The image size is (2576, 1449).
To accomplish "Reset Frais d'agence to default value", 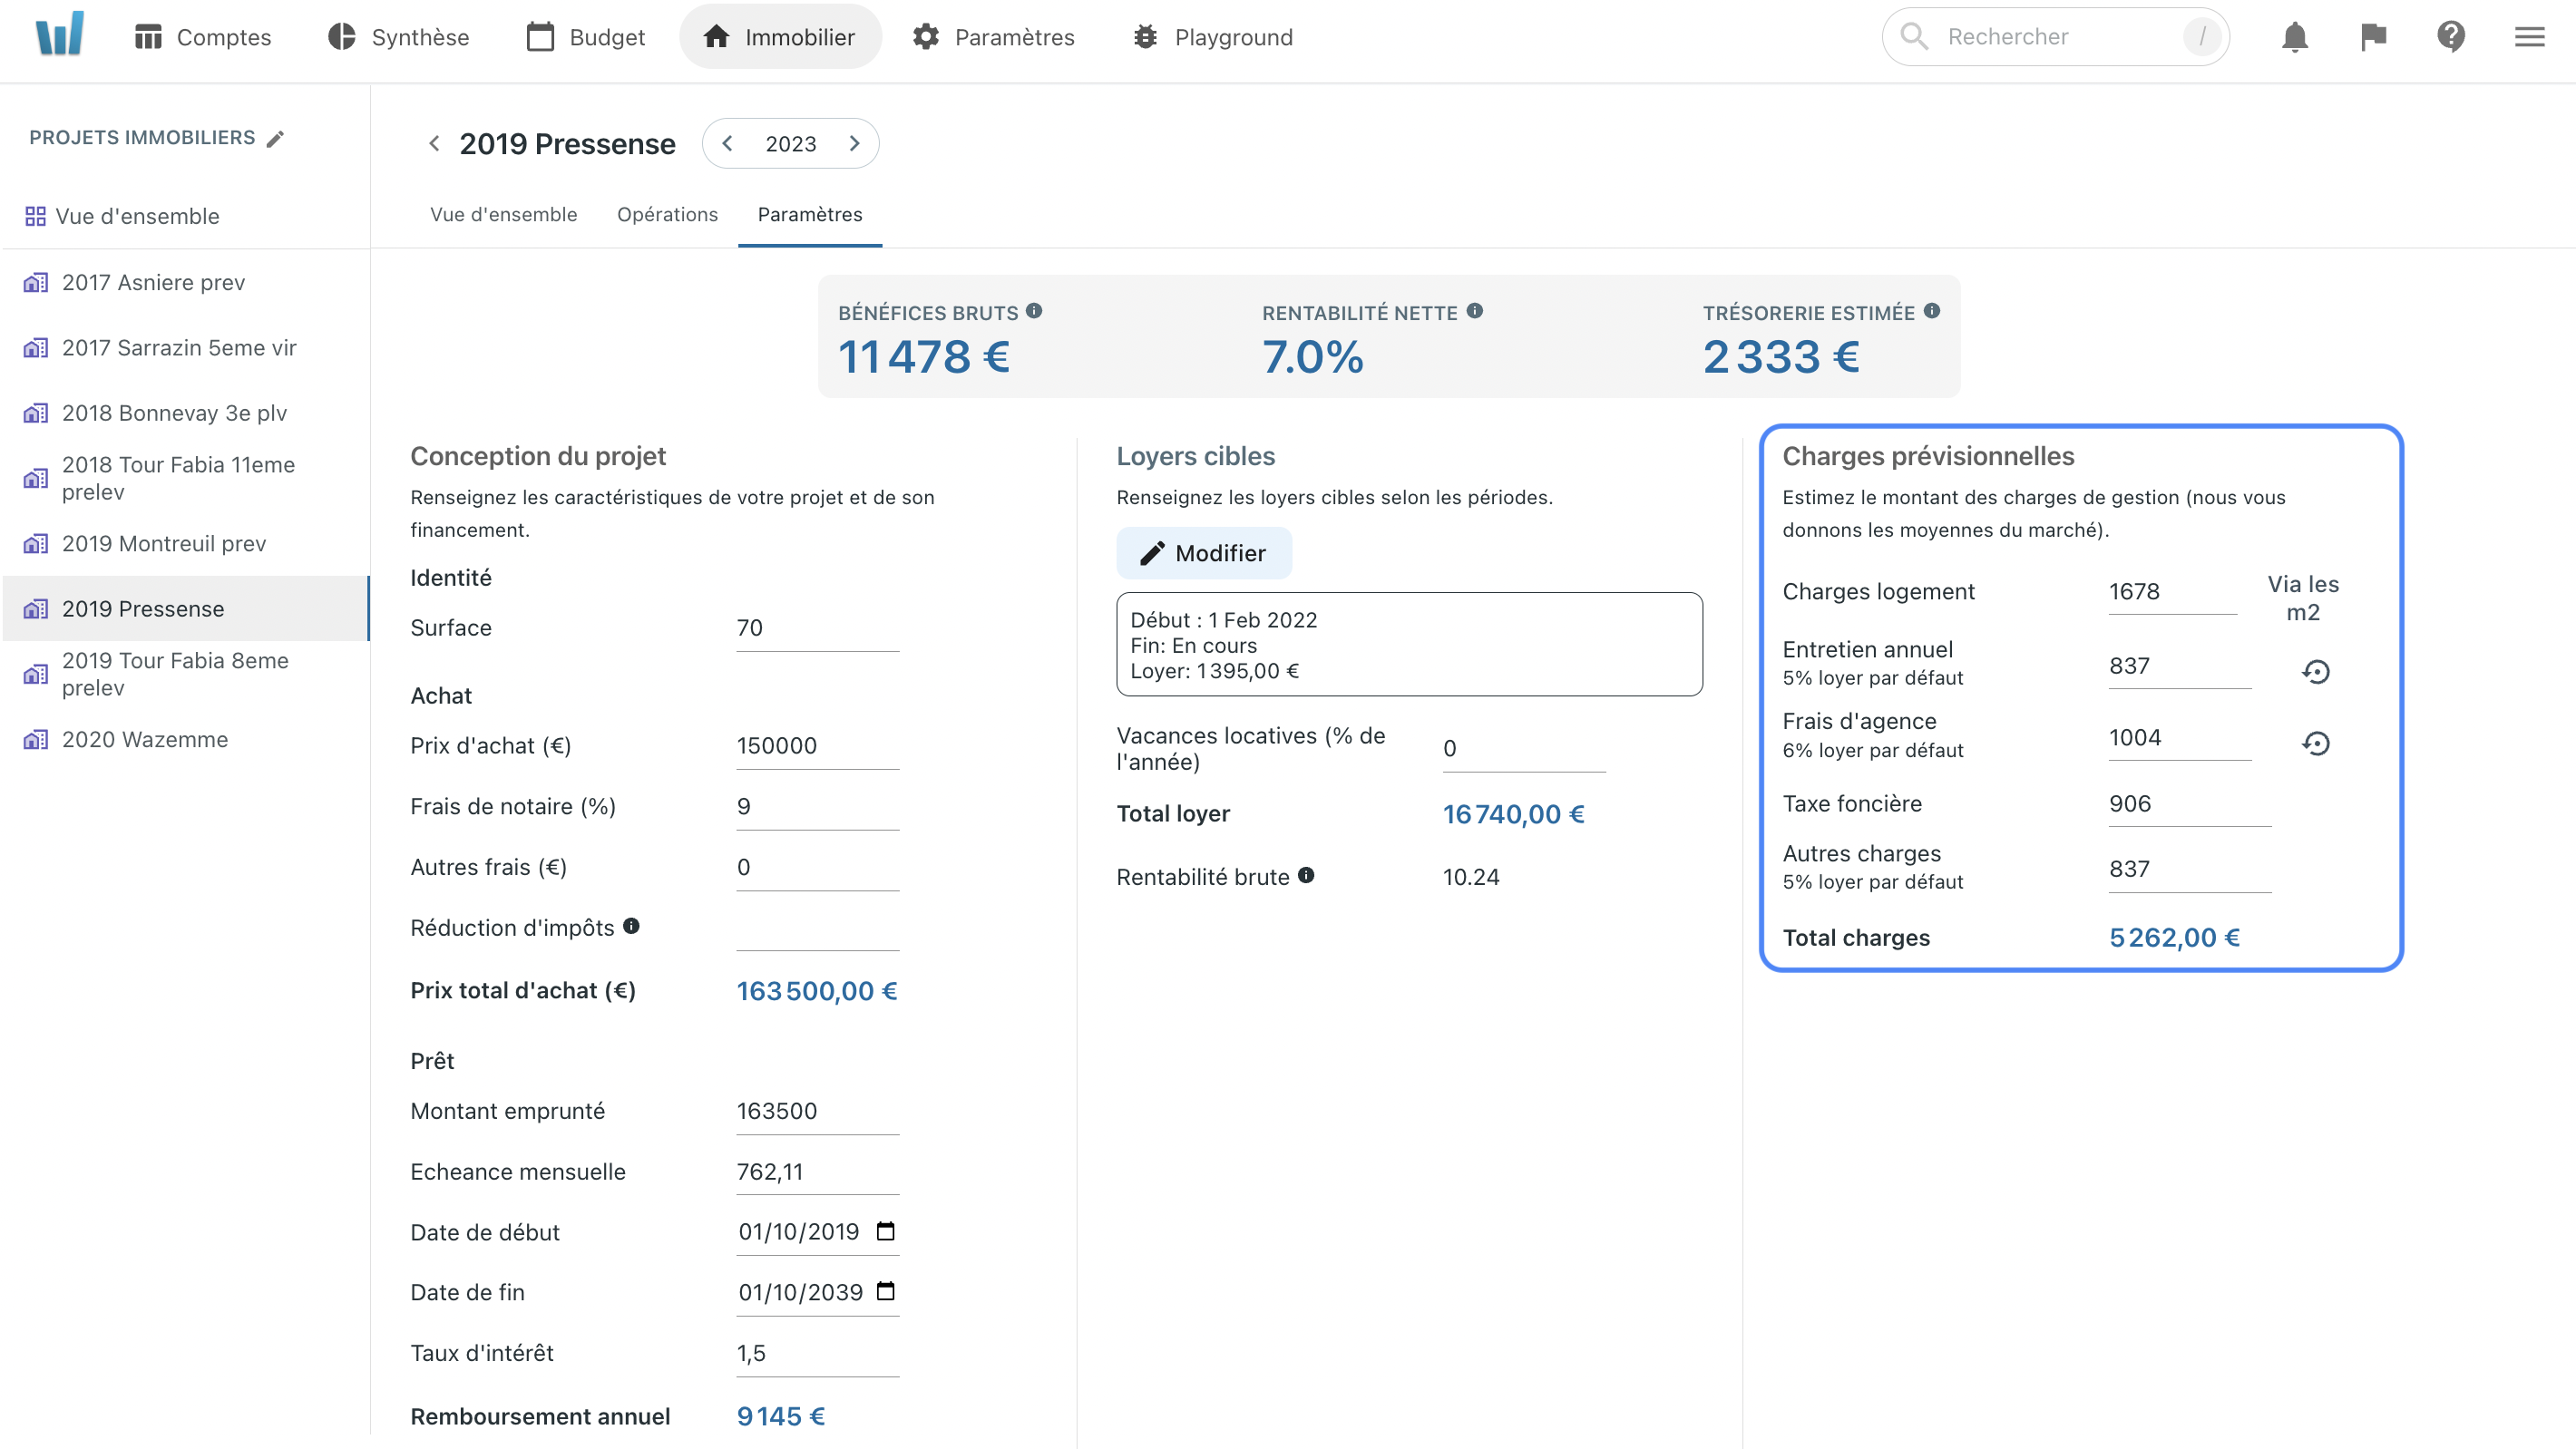I will [x=2315, y=743].
